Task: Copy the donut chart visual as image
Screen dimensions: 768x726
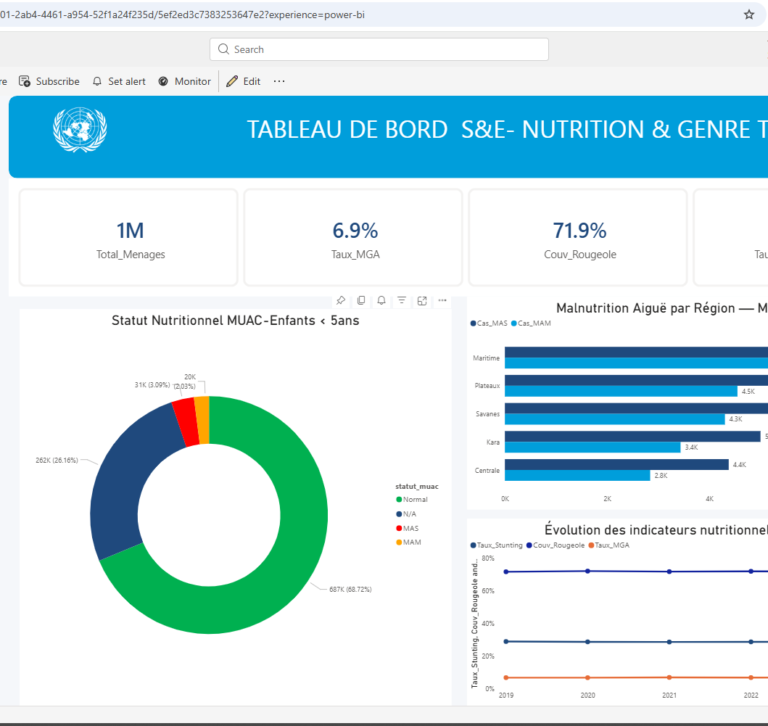Action: point(361,300)
